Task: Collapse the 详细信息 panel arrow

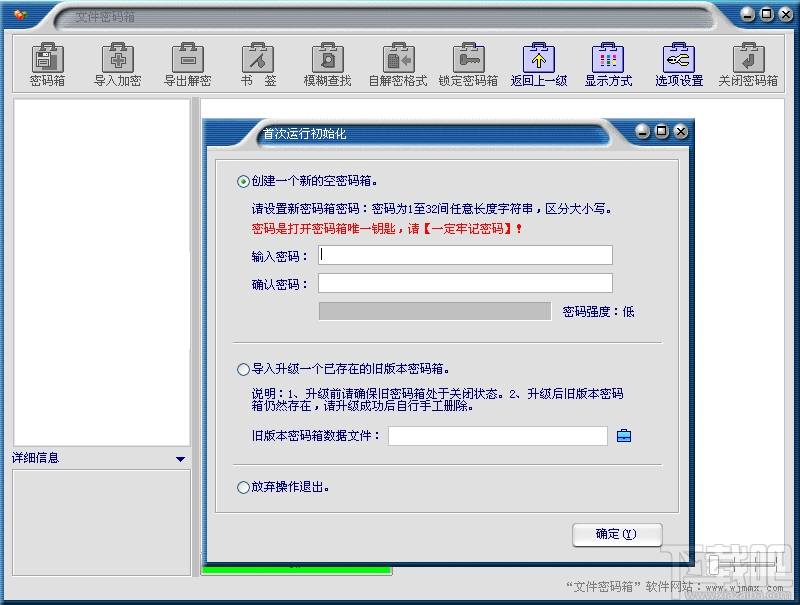Action: tap(180, 459)
